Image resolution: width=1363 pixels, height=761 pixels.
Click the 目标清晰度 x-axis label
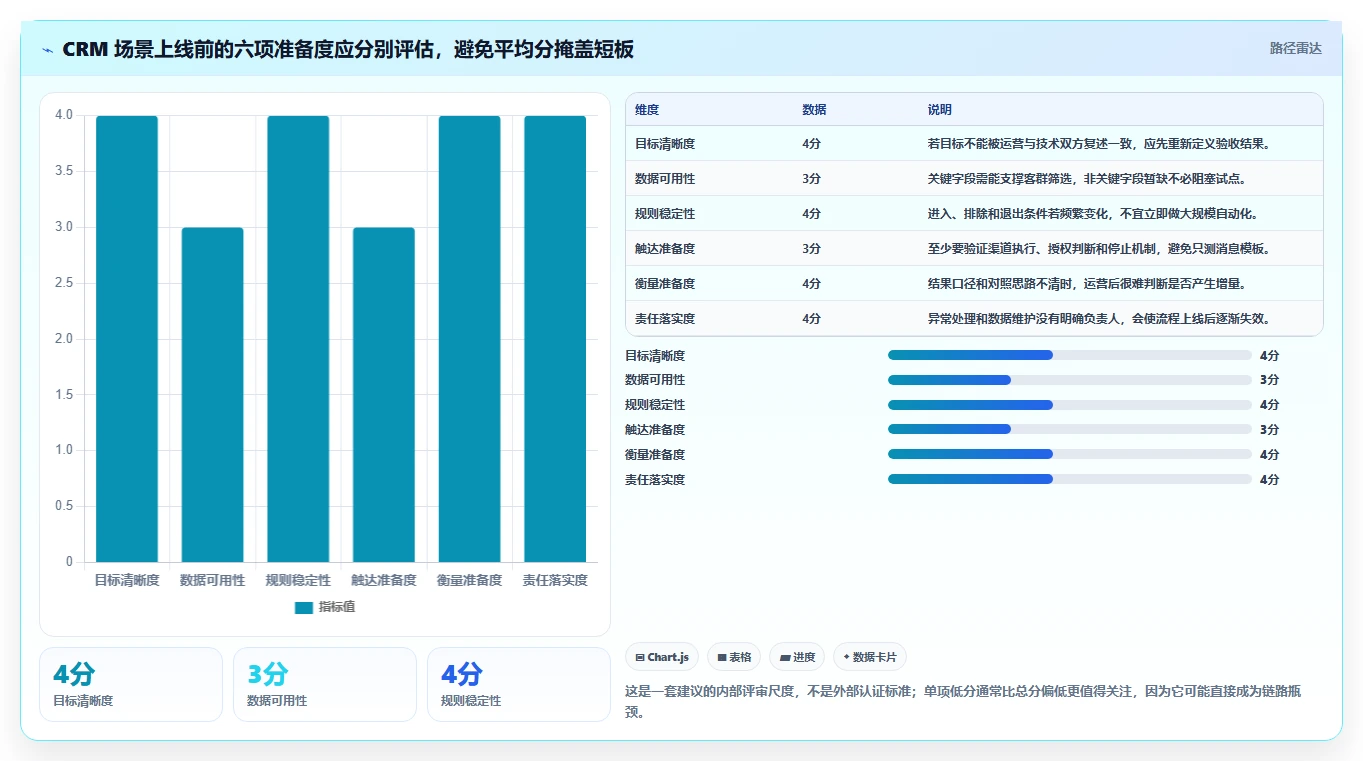(127, 580)
